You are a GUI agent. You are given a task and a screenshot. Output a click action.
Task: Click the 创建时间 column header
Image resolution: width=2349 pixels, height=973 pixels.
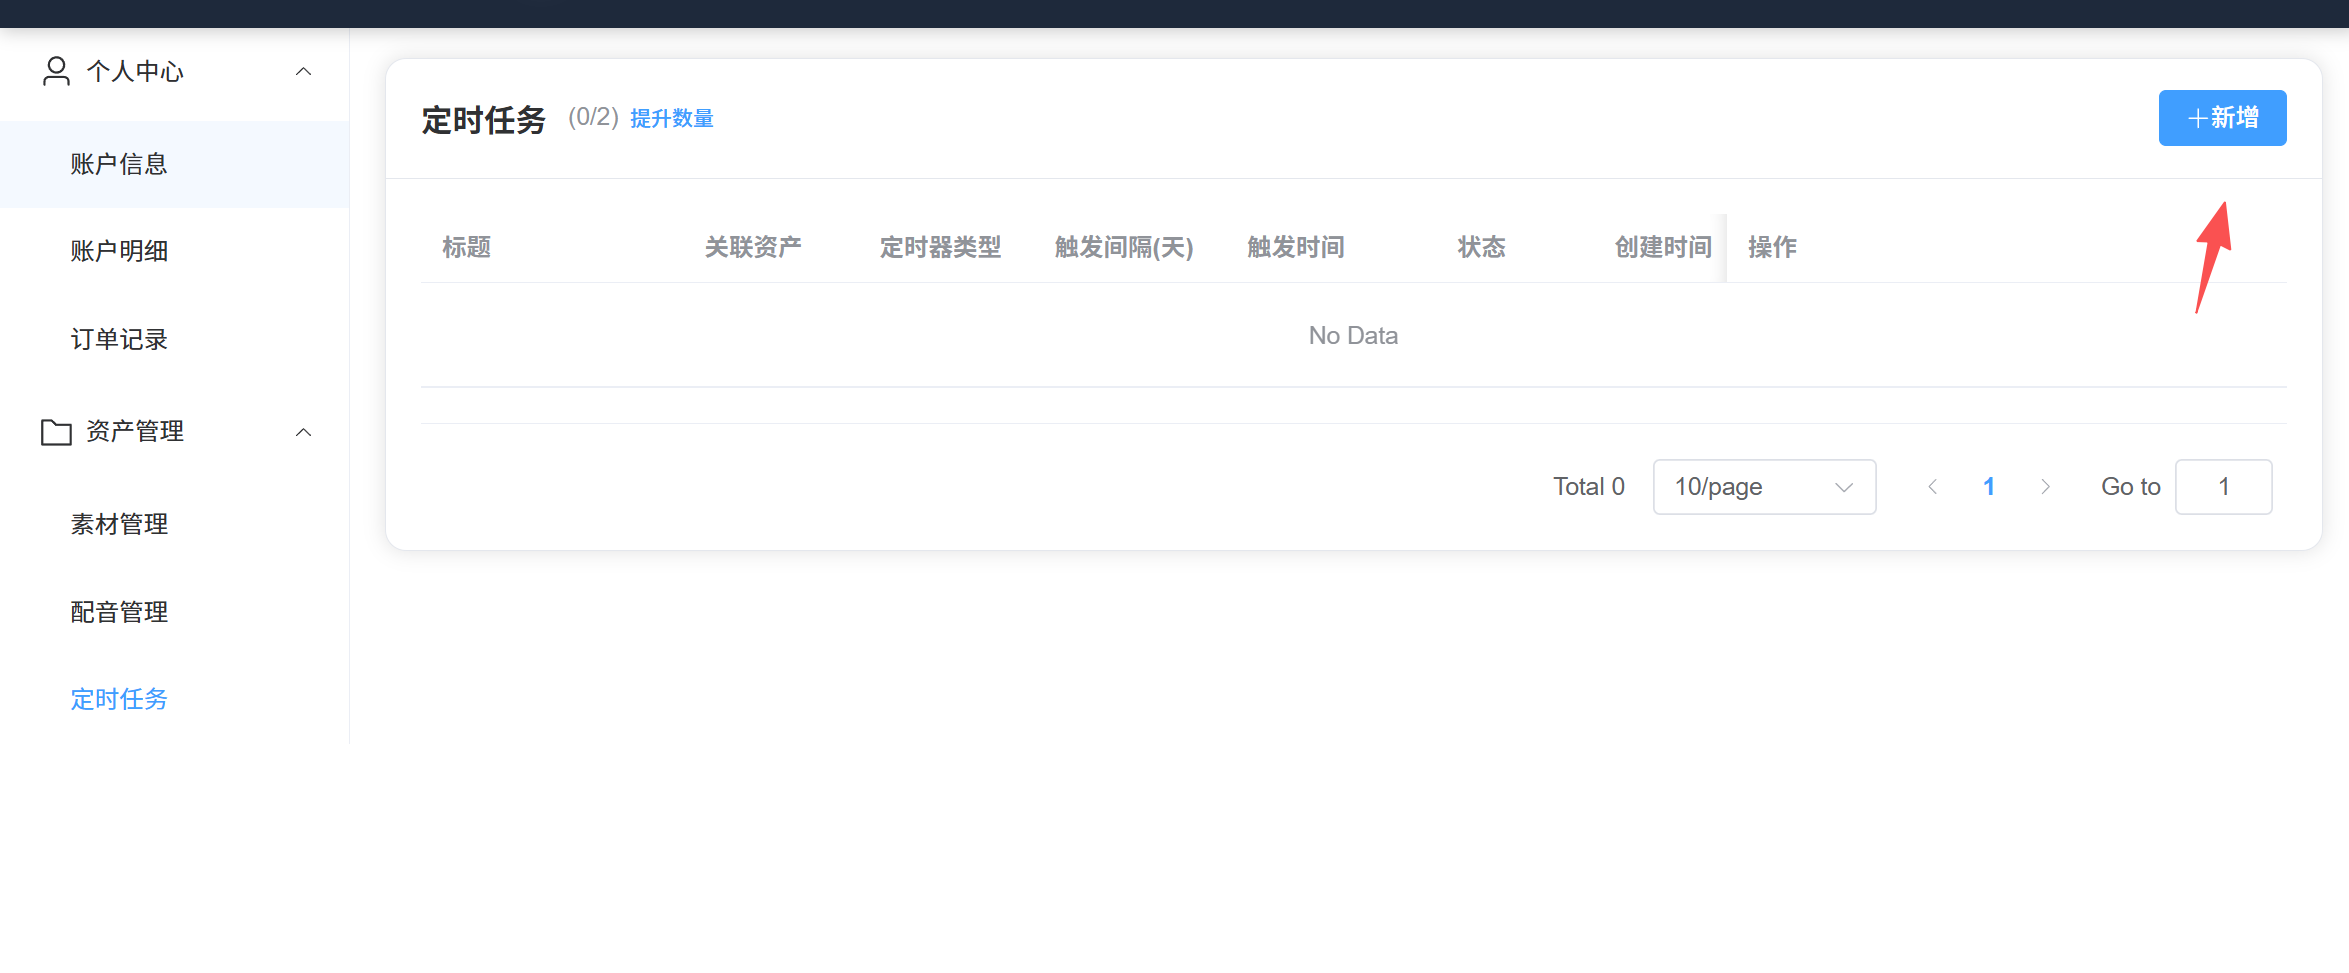point(1663,247)
